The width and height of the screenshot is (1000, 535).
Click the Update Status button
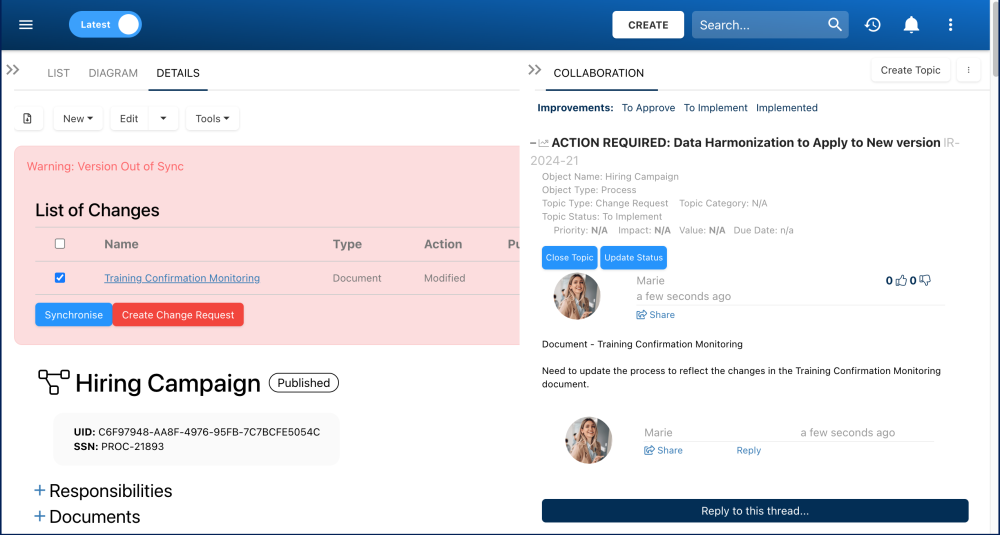point(633,258)
